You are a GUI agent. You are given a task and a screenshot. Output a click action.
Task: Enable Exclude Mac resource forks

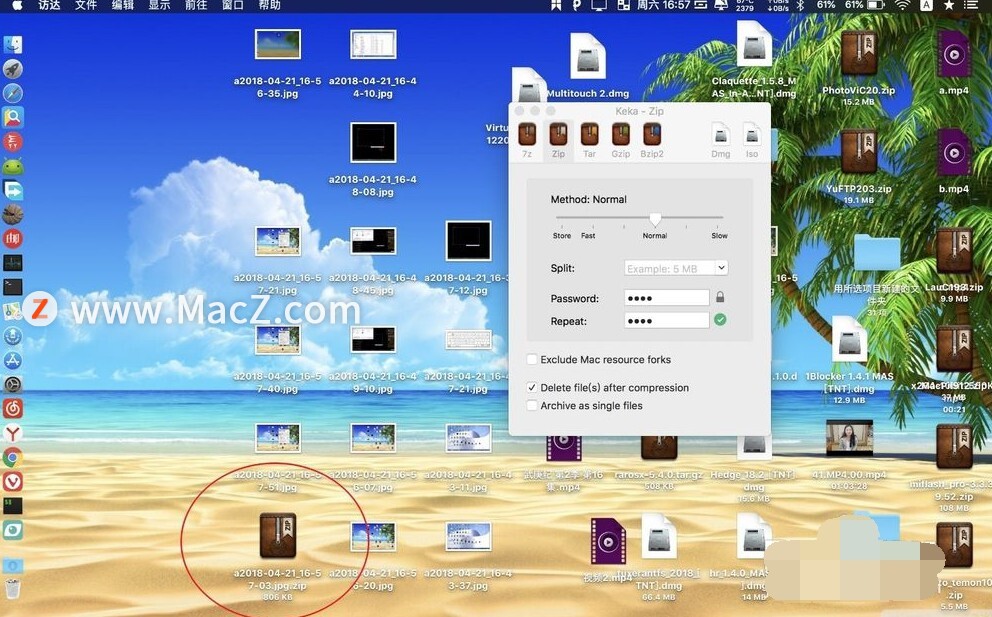[x=532, y=359]
